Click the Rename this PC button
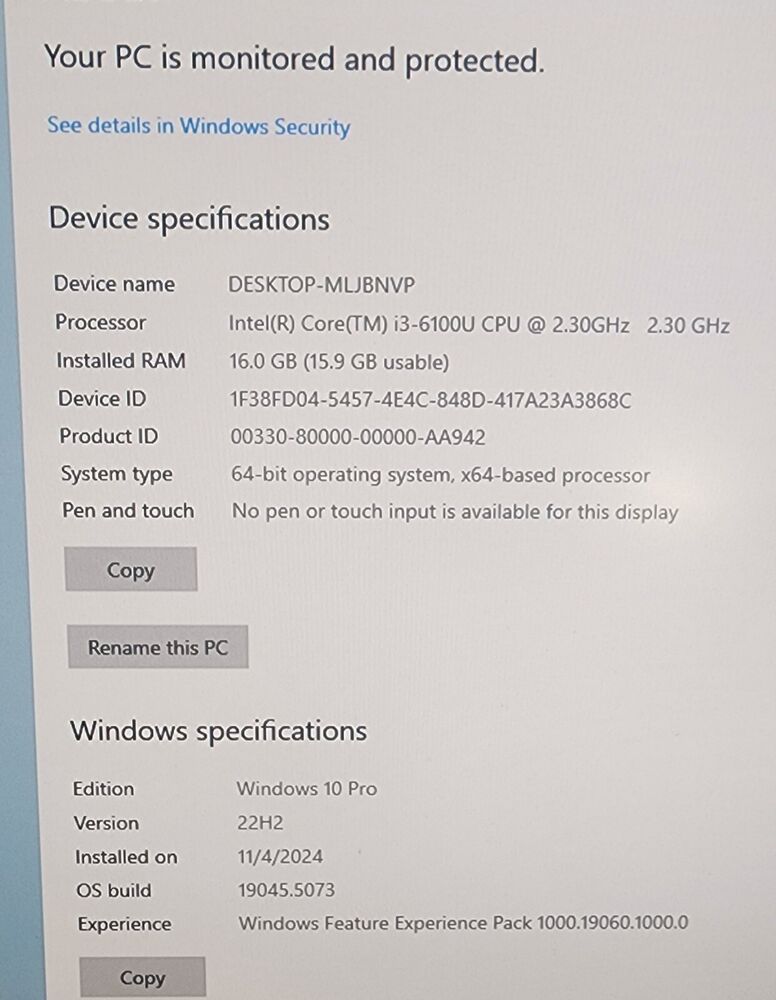 tap(157, 647)
